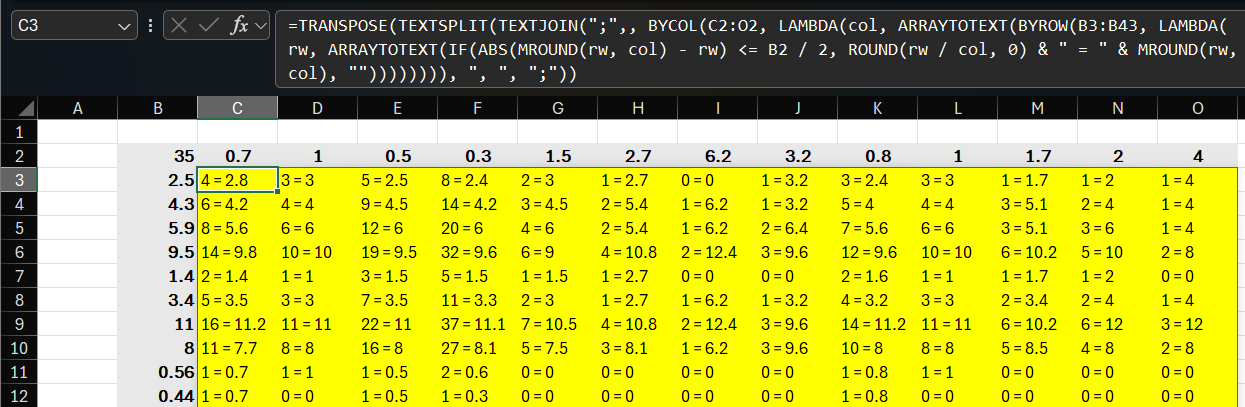Click cell M10 showing 5 = 8.5
This screenshot has height=407, width=1245.
1037,348
